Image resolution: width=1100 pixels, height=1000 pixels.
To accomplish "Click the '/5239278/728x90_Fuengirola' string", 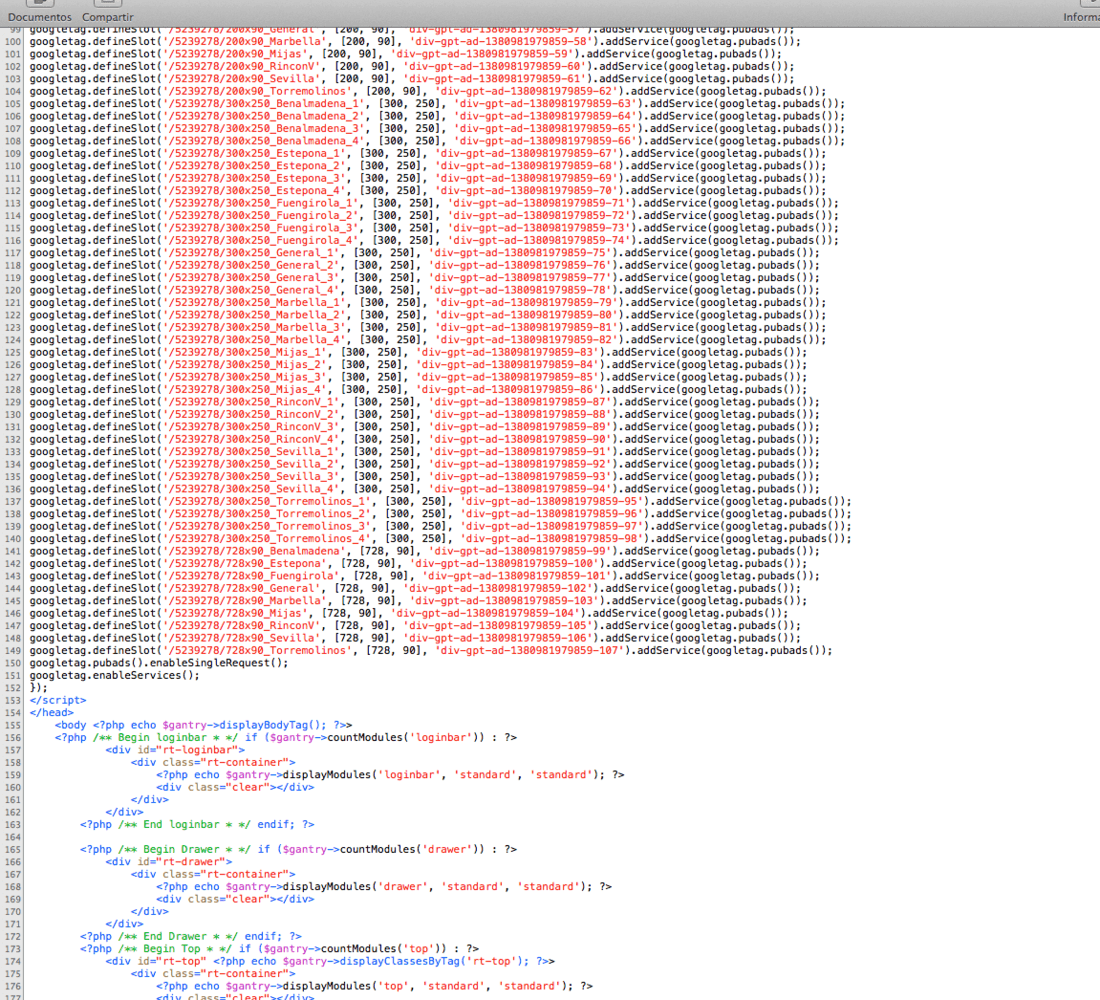I will [x=253, y=576].
